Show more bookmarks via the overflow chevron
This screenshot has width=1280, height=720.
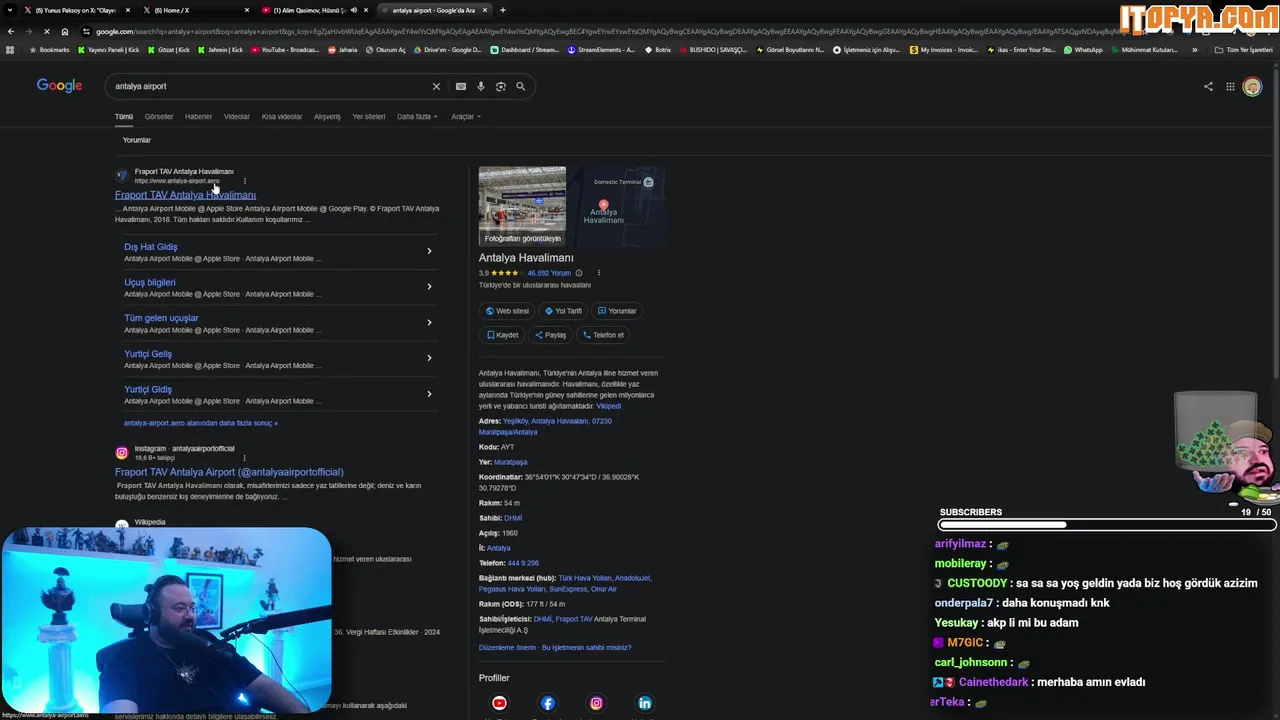(x=1194, y=50)
